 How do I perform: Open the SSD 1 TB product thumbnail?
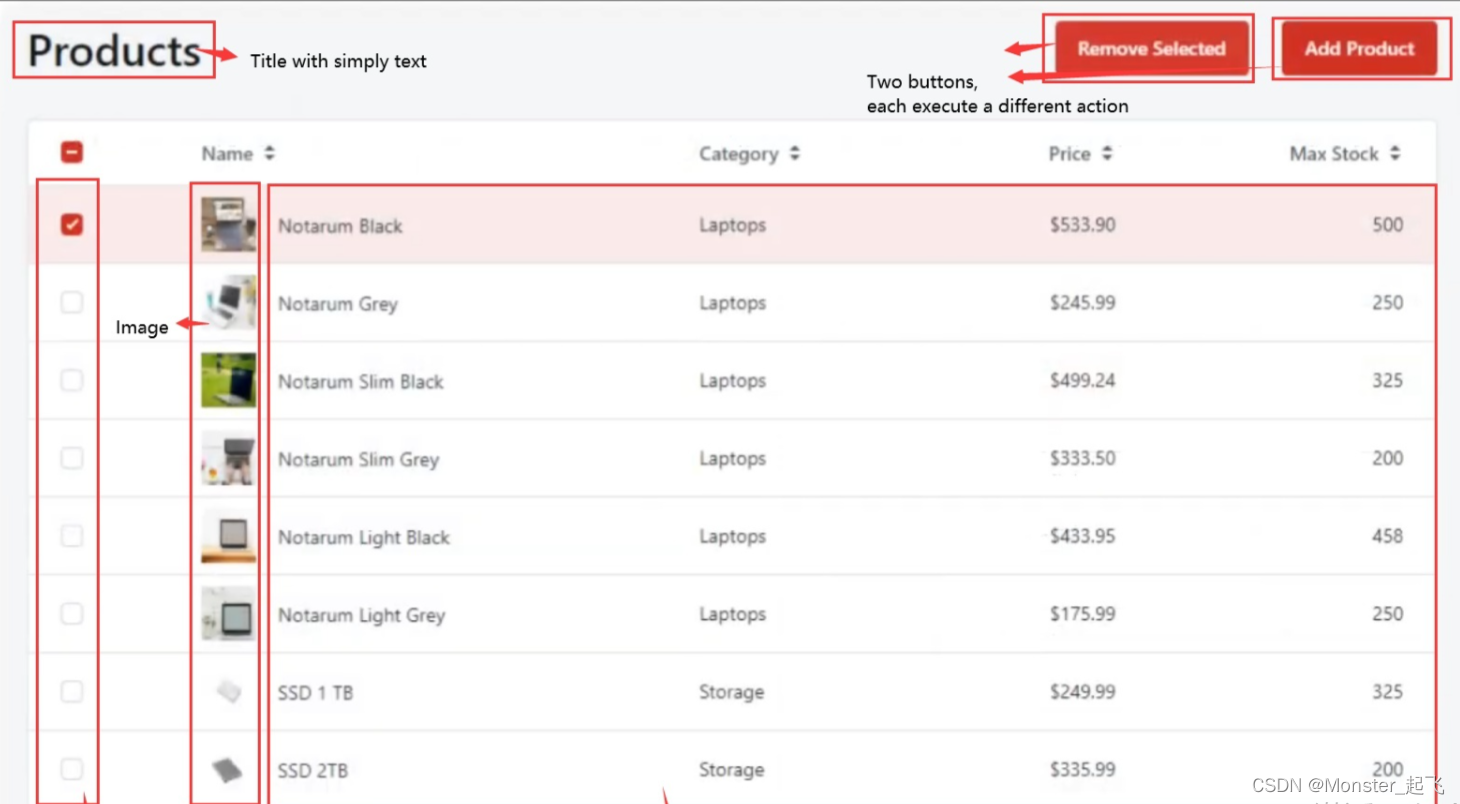click(x=228, y=691)
